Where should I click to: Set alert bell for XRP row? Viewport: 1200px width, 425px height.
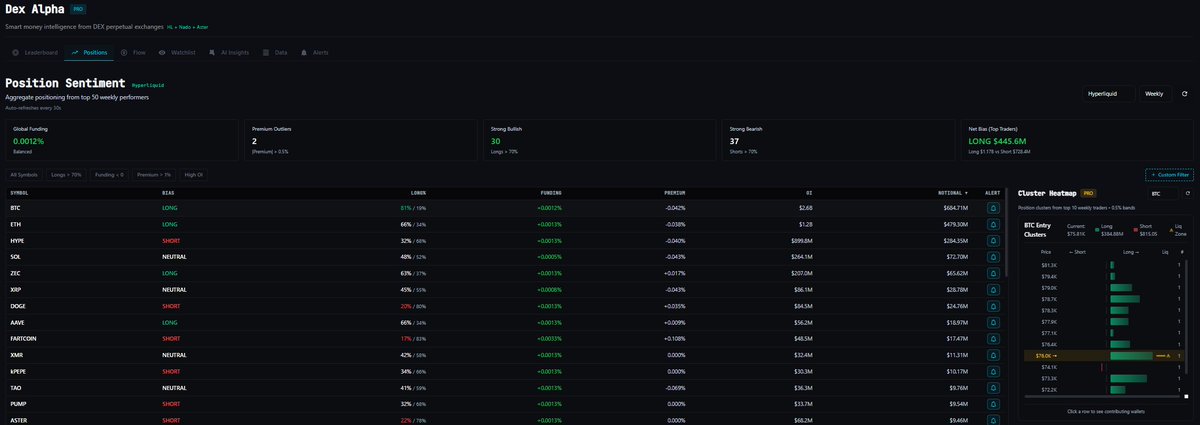point(993,289)
